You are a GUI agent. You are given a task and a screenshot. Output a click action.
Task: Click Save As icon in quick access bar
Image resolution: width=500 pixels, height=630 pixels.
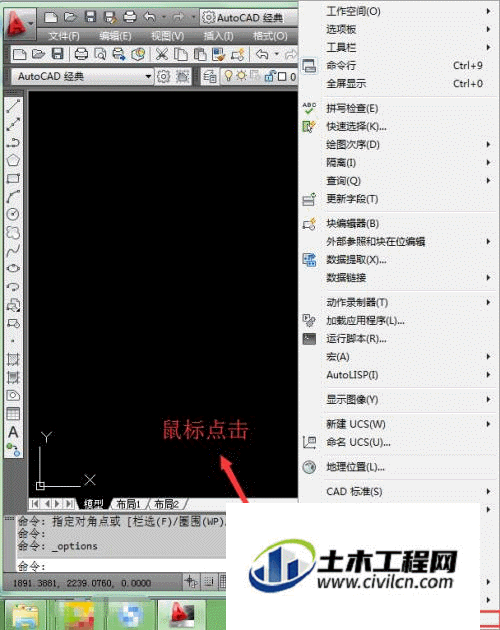tap(110, 17)
